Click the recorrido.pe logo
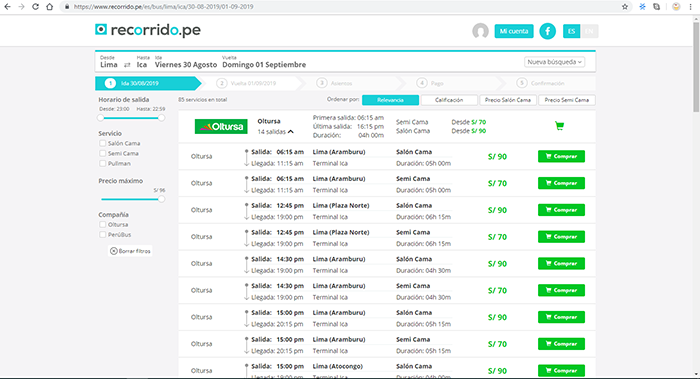Viewport: 700px width, 379px height. pos(148,30)
